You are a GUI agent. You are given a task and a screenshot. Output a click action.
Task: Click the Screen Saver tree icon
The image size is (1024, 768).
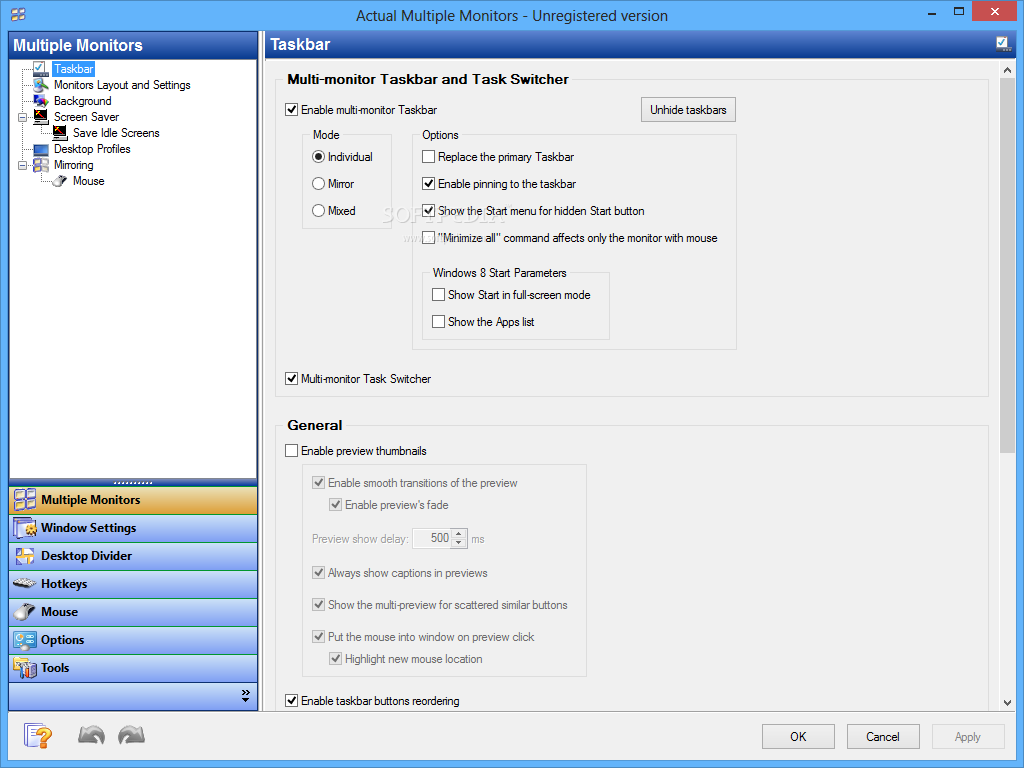coord(40,117)
